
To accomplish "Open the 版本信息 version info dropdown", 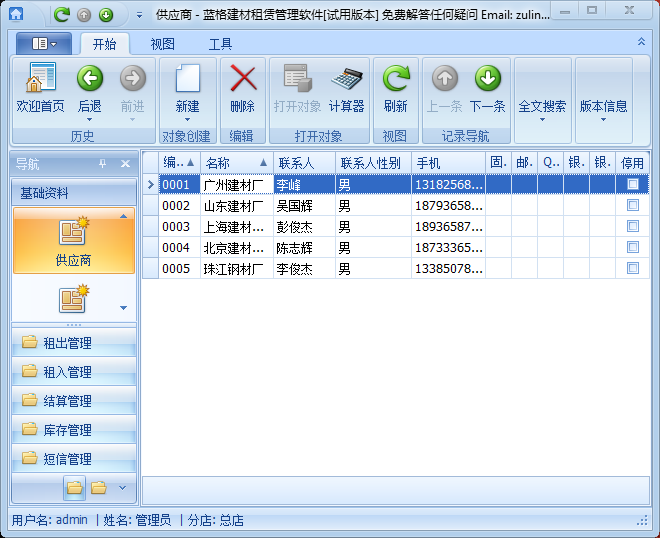I will 603,109.
